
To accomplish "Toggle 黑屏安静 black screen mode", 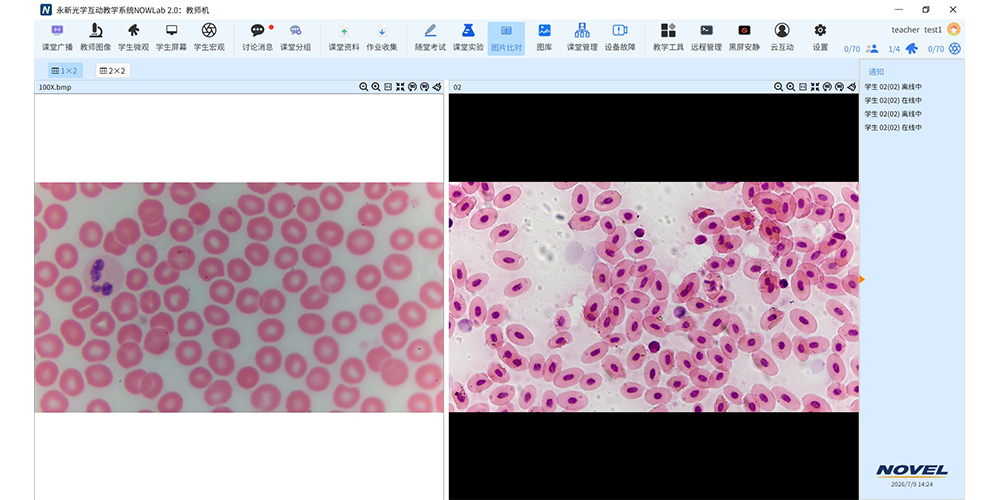I will pos(744,38).
